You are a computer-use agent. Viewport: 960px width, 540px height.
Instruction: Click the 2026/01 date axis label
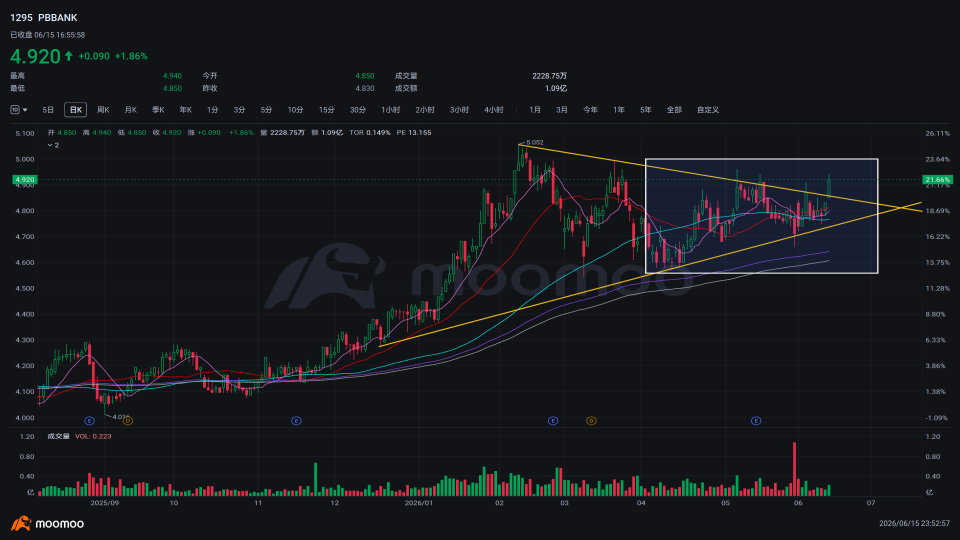pyautogui.click(x=419, y=503)
